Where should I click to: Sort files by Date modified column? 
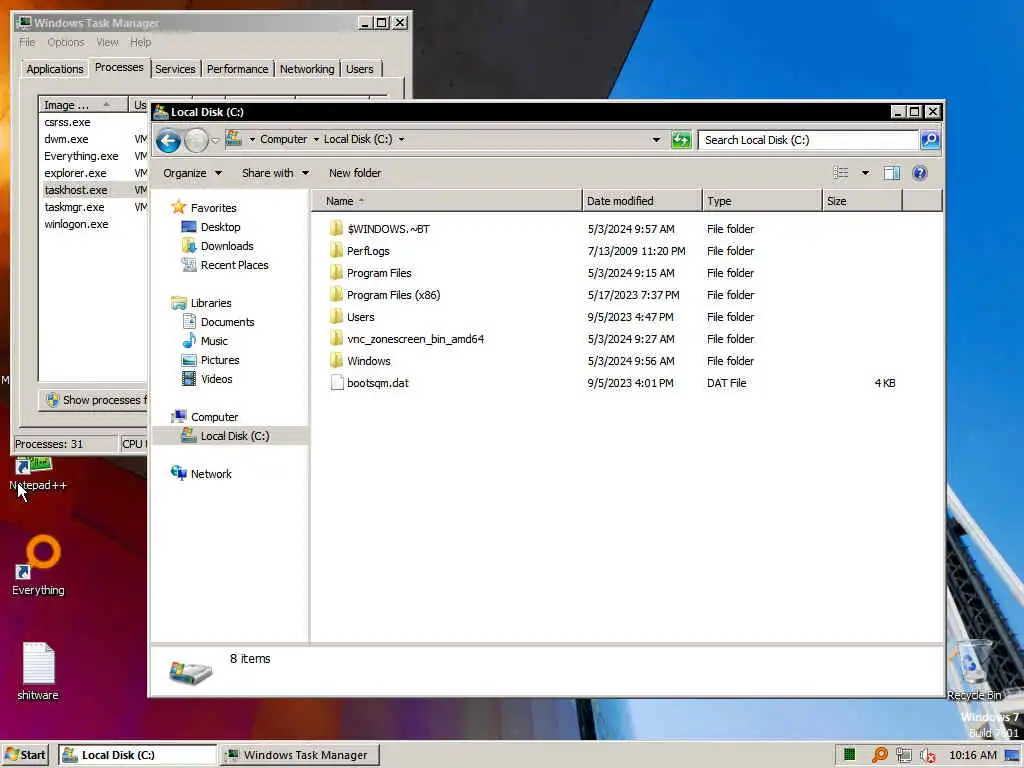point(642,201)
